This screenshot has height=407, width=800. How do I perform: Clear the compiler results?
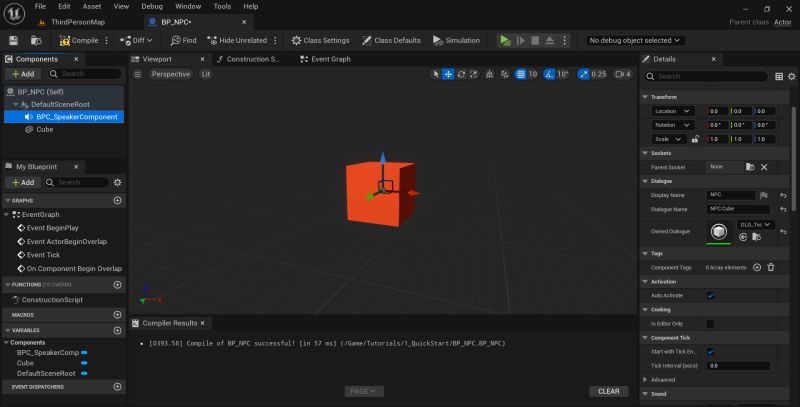609,391
